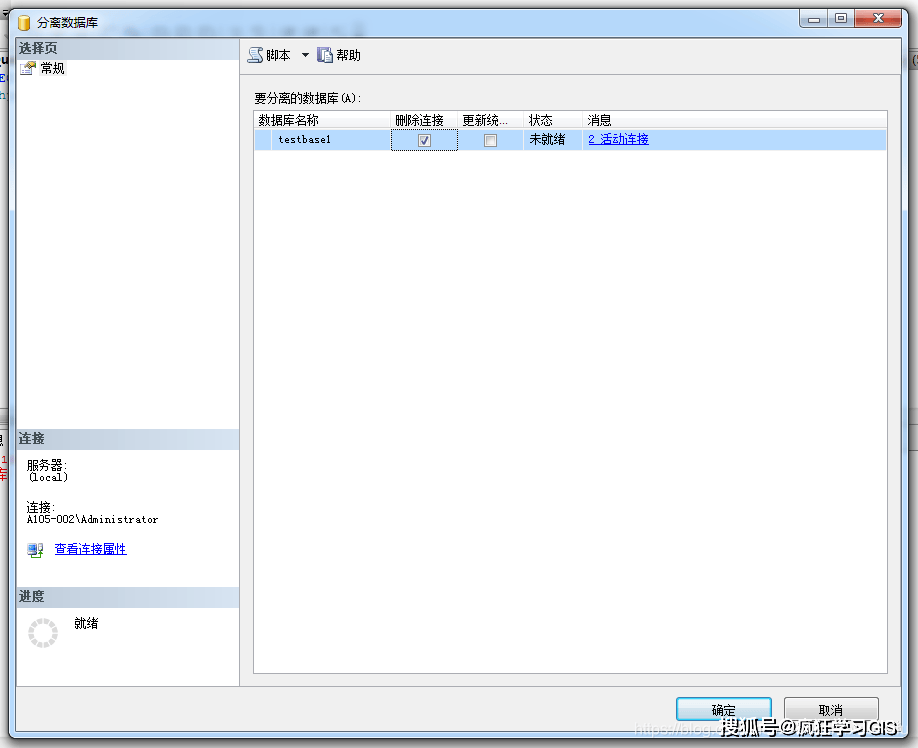Click the 消息 column header

point(735,120)
